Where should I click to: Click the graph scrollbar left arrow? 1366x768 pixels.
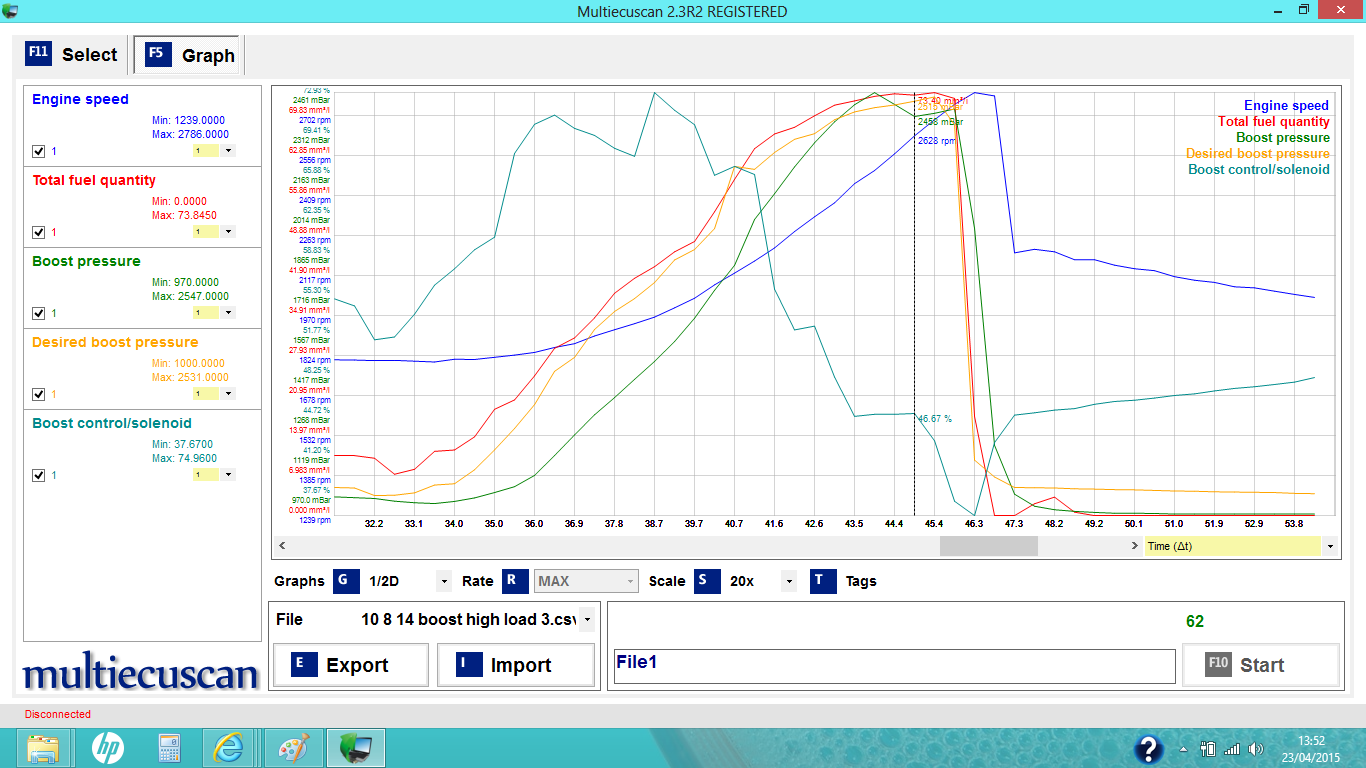[x=282, y=546]
